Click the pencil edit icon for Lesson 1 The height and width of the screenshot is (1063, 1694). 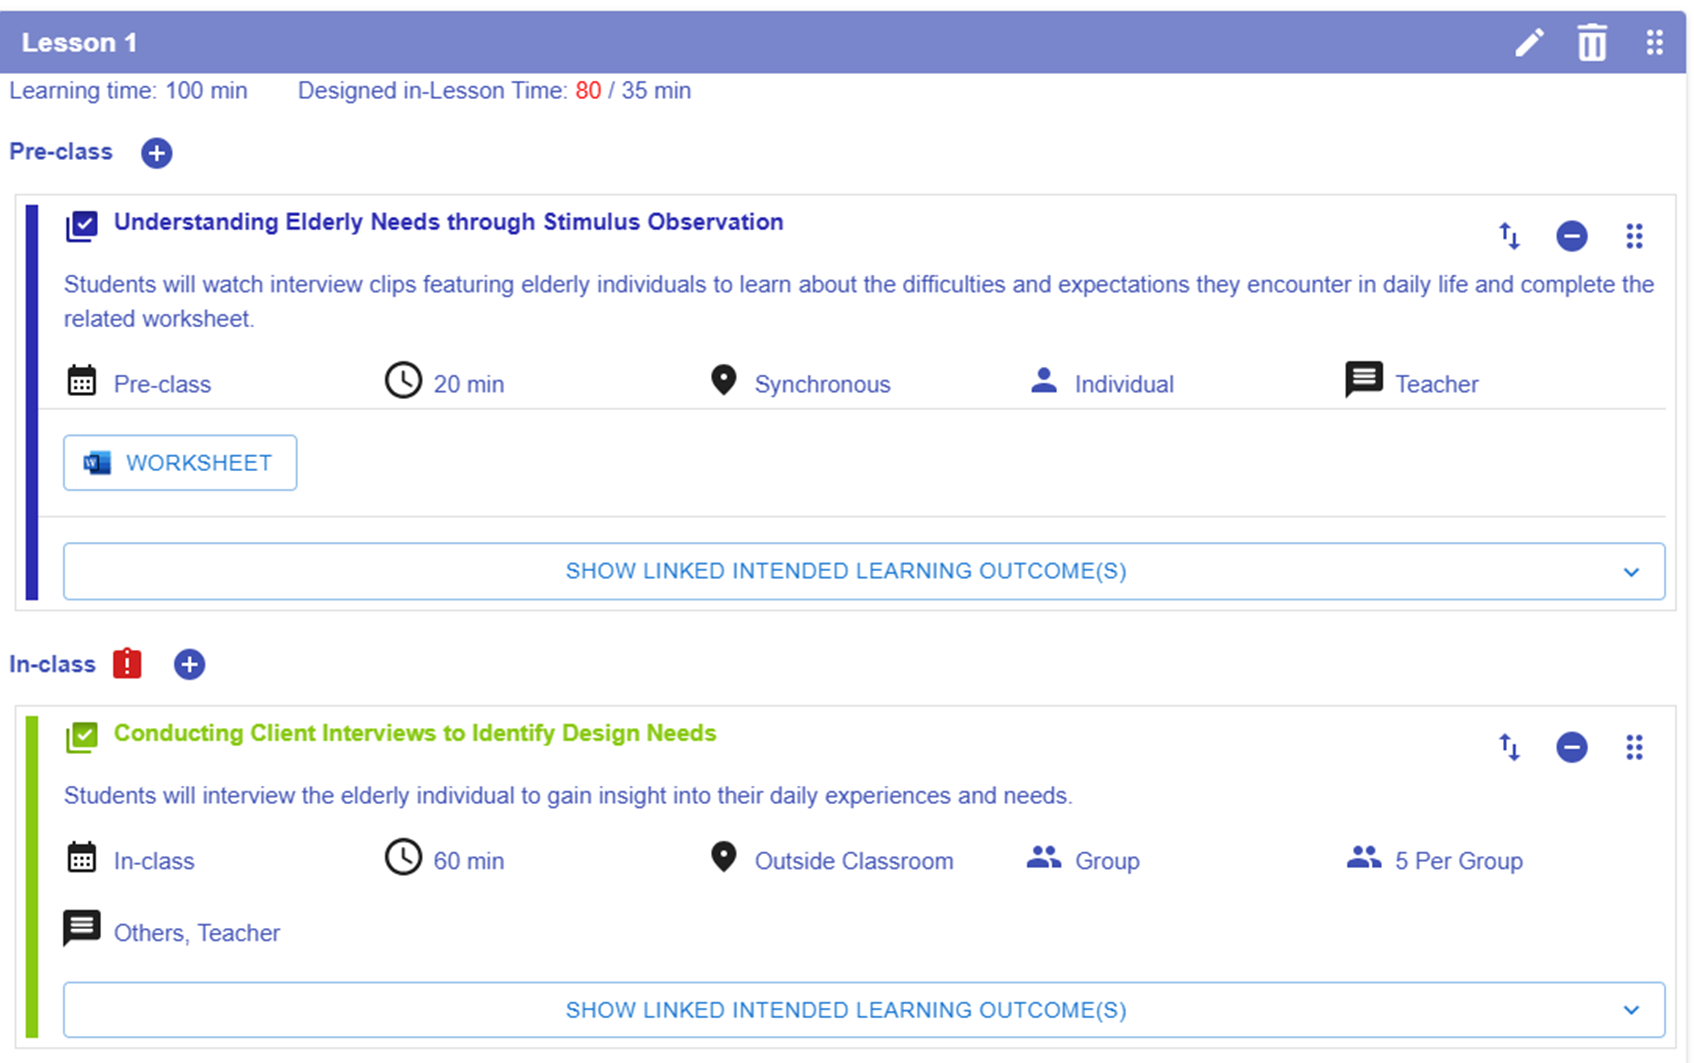pyautogui.click(x=1528, y=43)
